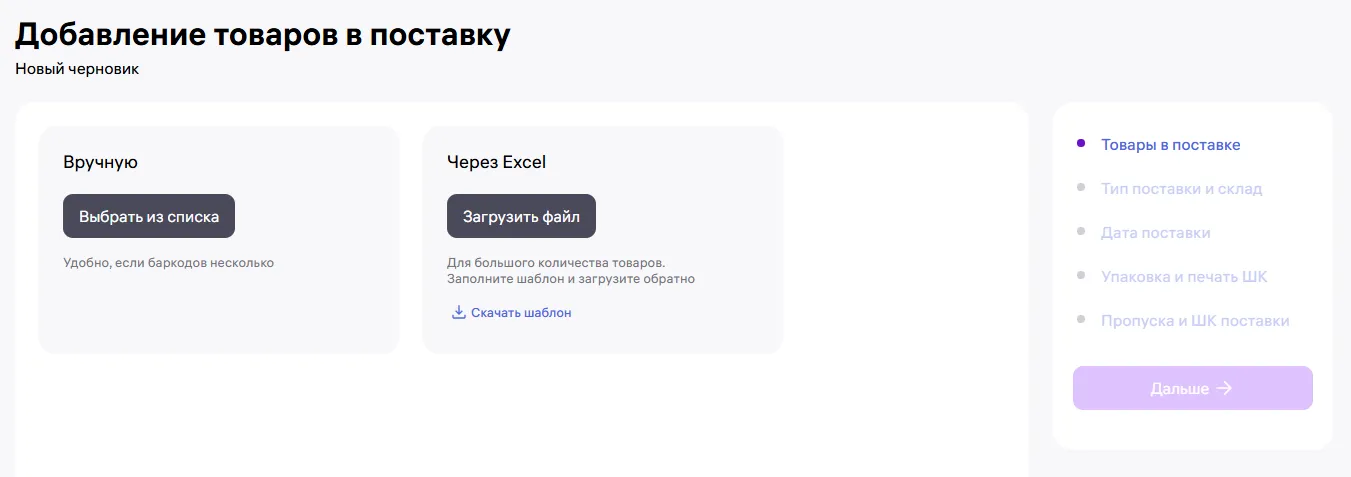Go to the Тип поставки и склад step

point(1181,189)
